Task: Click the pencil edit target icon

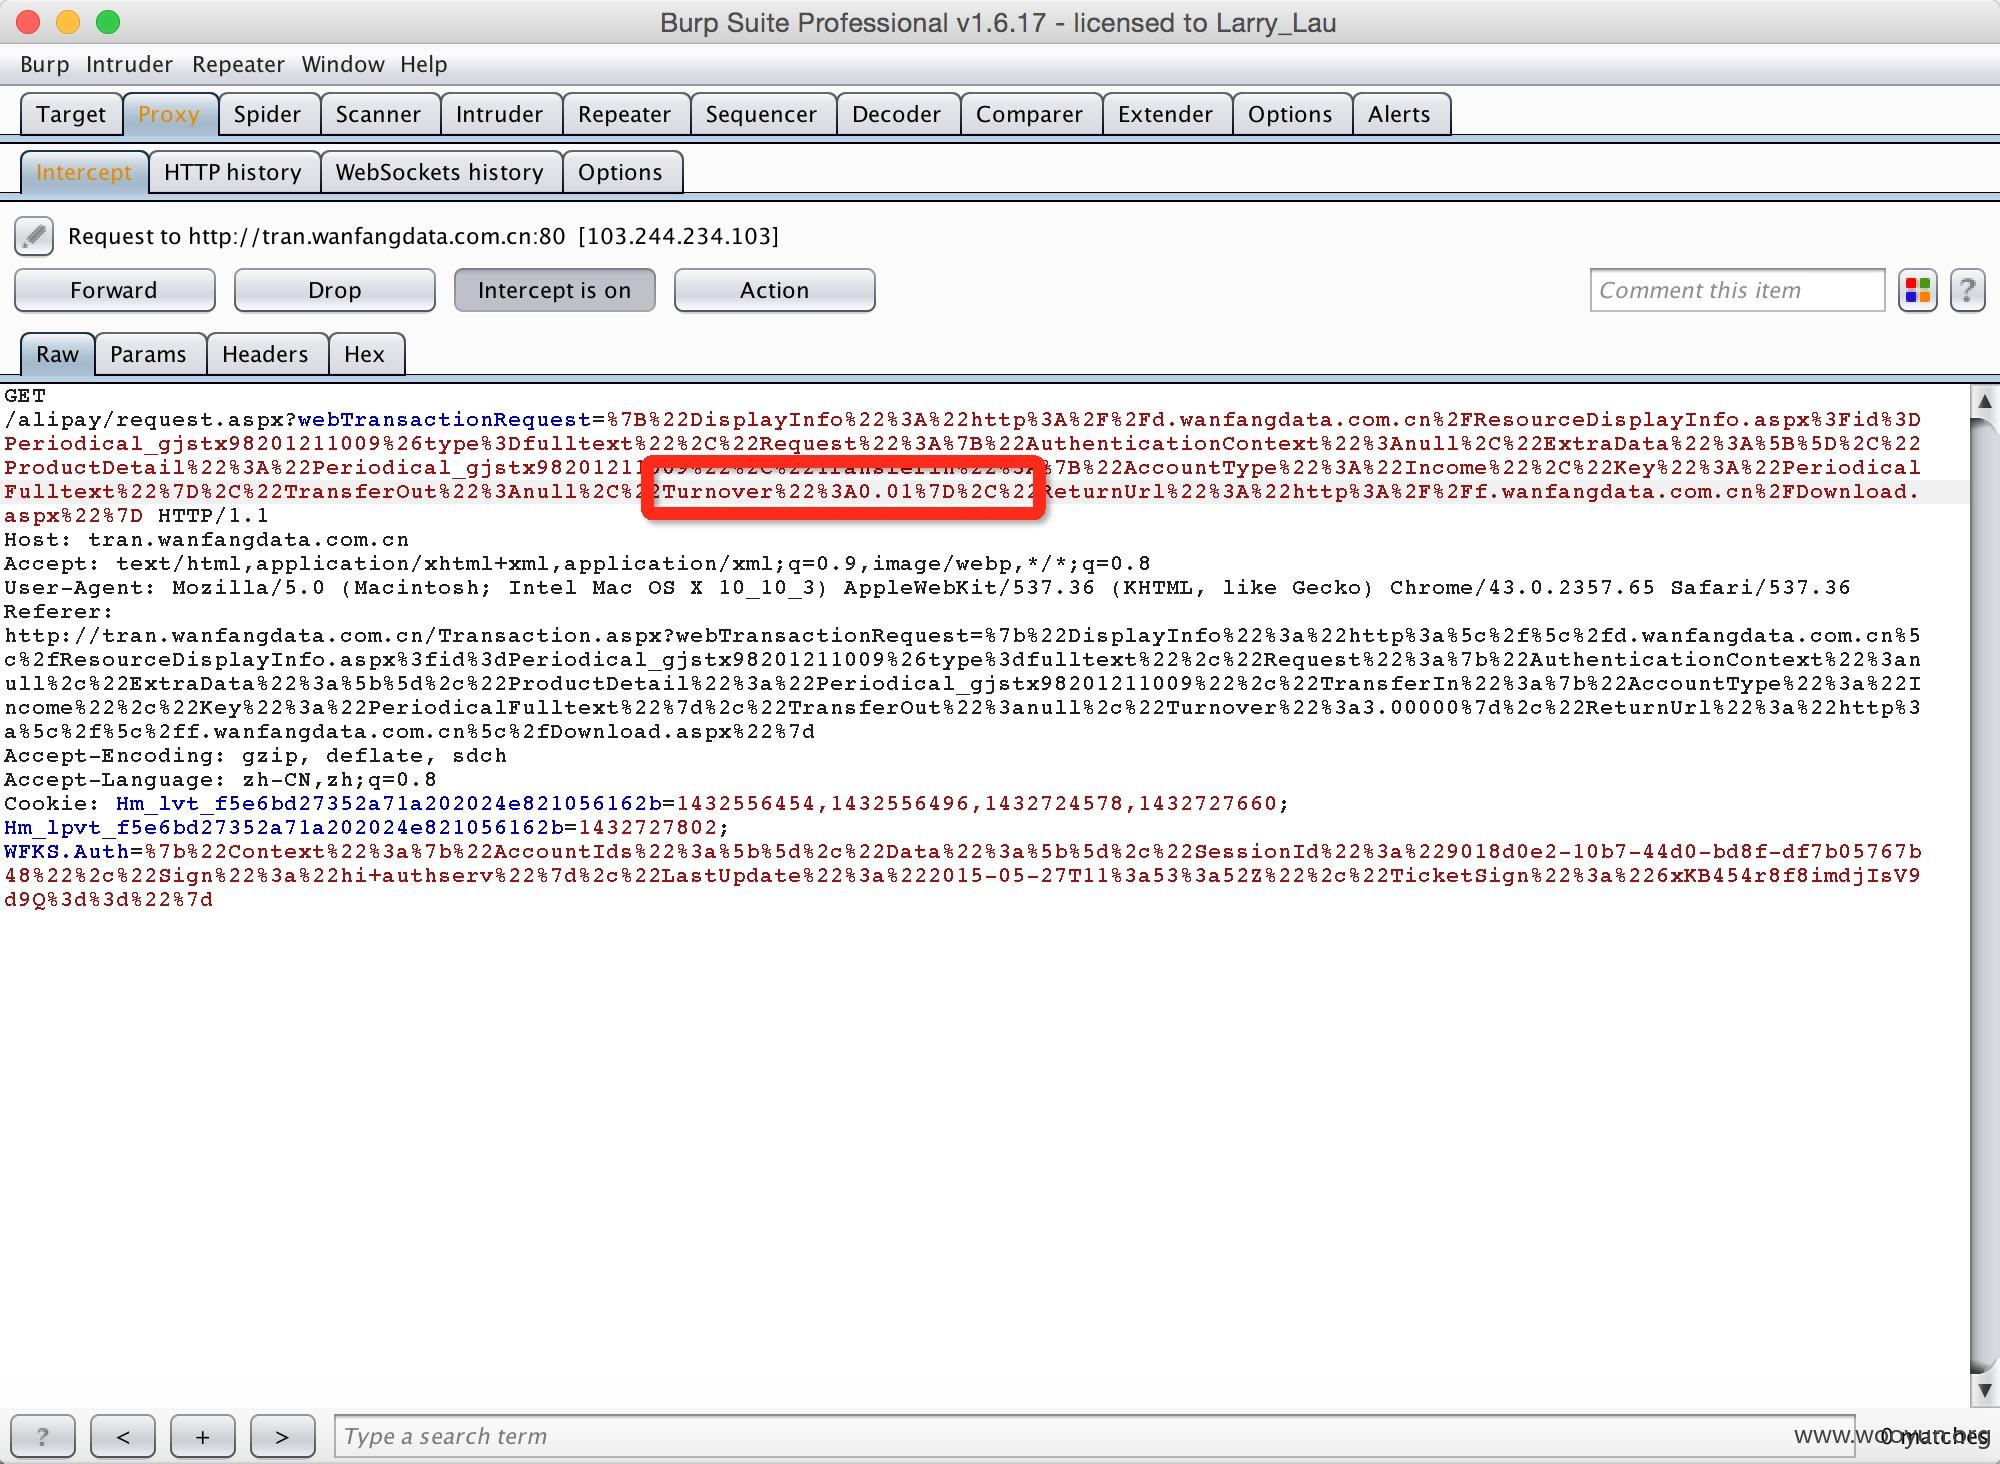Action: pos(34,237)
